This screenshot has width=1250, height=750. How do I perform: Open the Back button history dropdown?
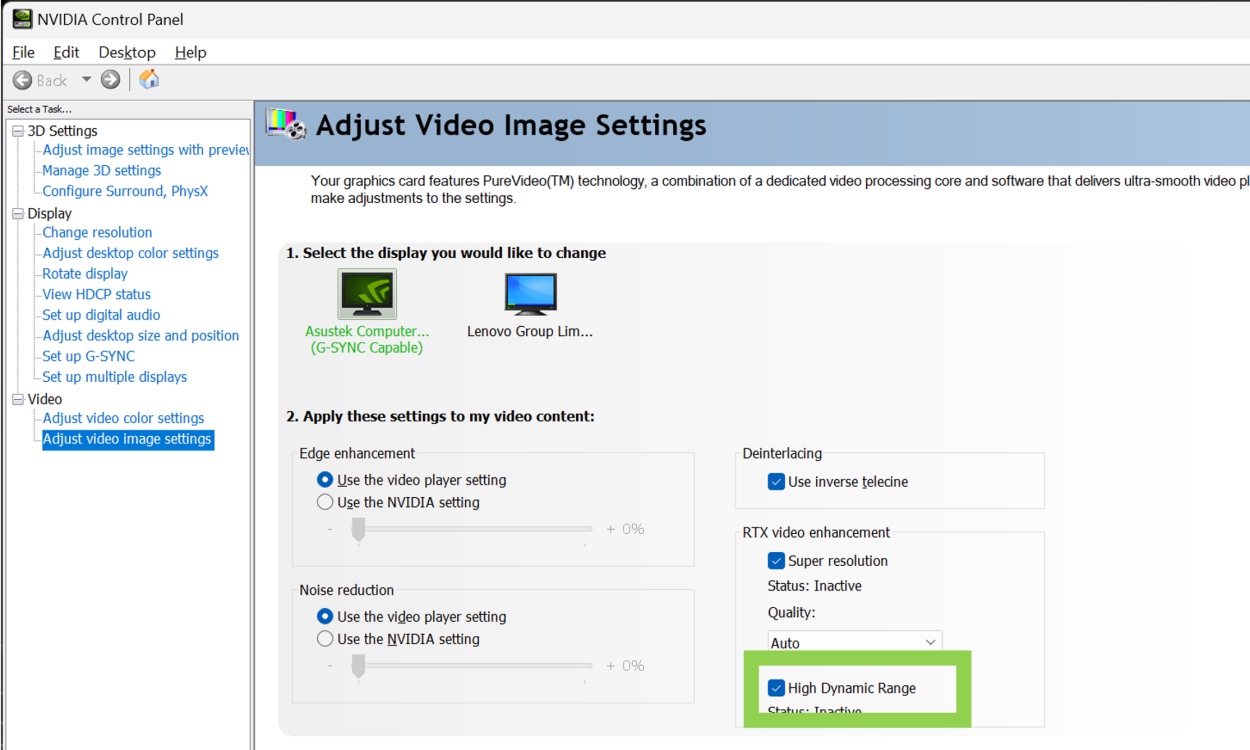point(86,79)
